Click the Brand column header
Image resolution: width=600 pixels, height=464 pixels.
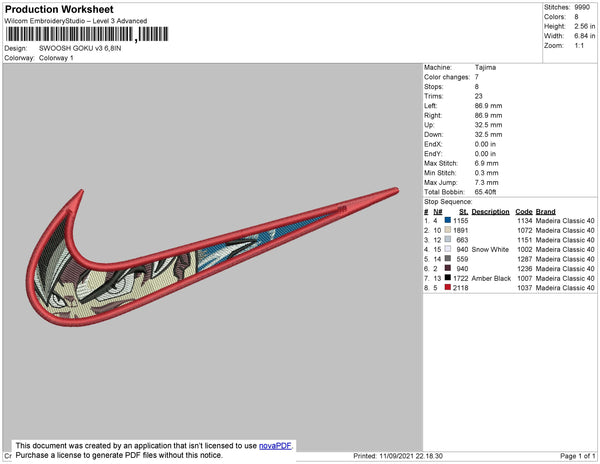click(x=545, y=212)
